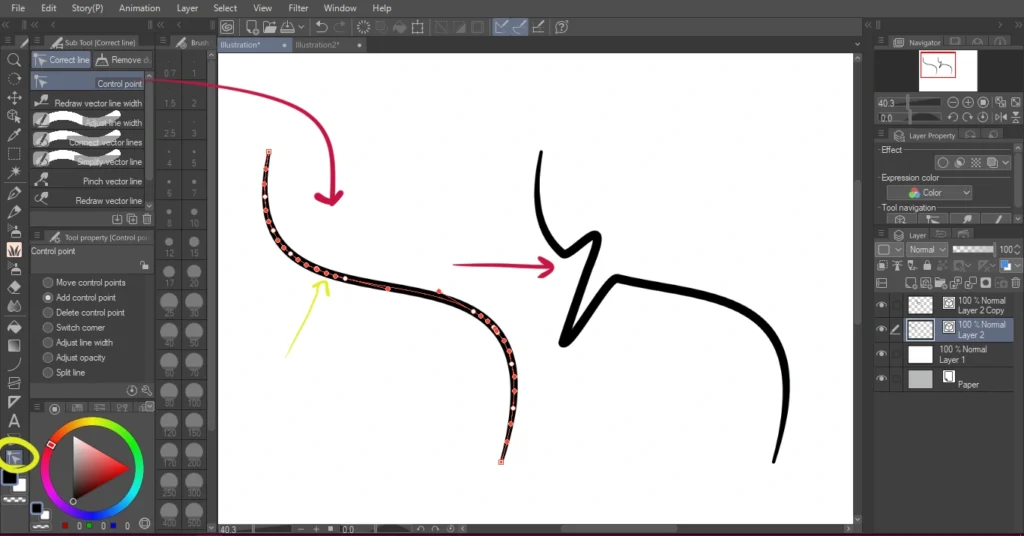Select Layer 2 Copy thumbnail
Viewport: 1024px width, 536px height.
coord(920,305)
